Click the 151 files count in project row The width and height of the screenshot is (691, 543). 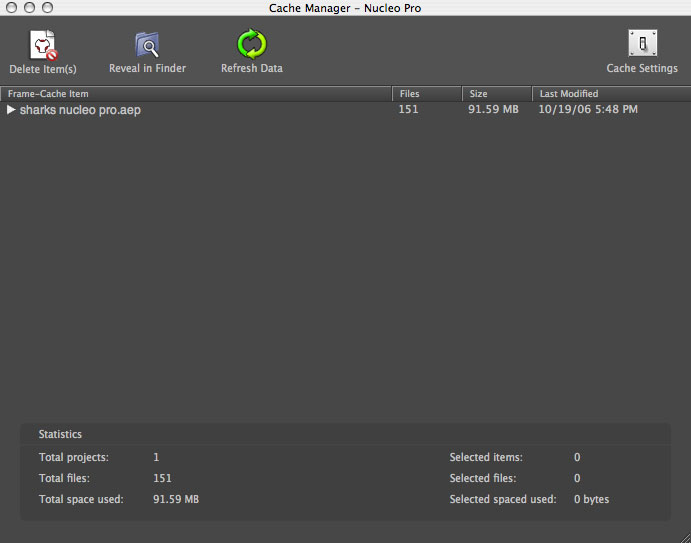(408, 109)
